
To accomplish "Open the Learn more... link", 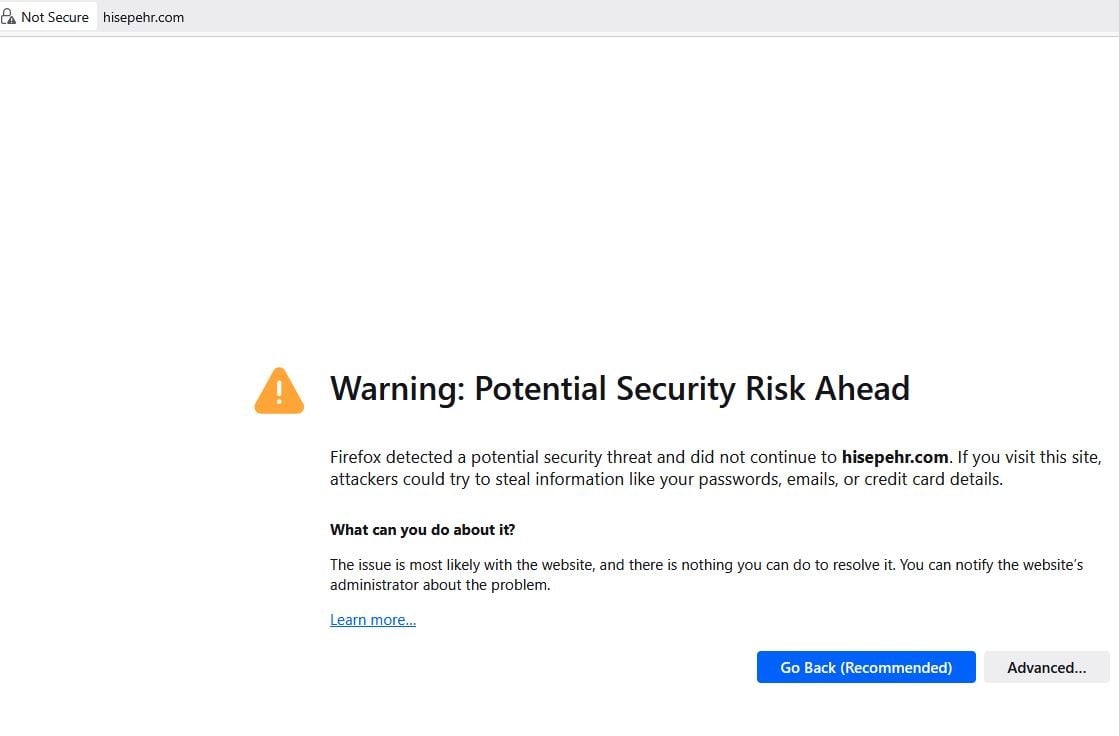I will 373,620.
